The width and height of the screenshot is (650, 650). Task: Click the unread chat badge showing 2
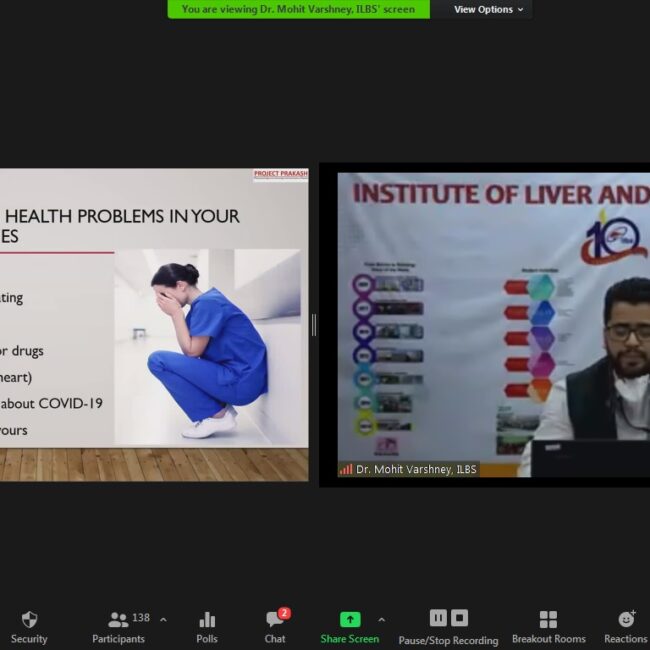[284, 613]
